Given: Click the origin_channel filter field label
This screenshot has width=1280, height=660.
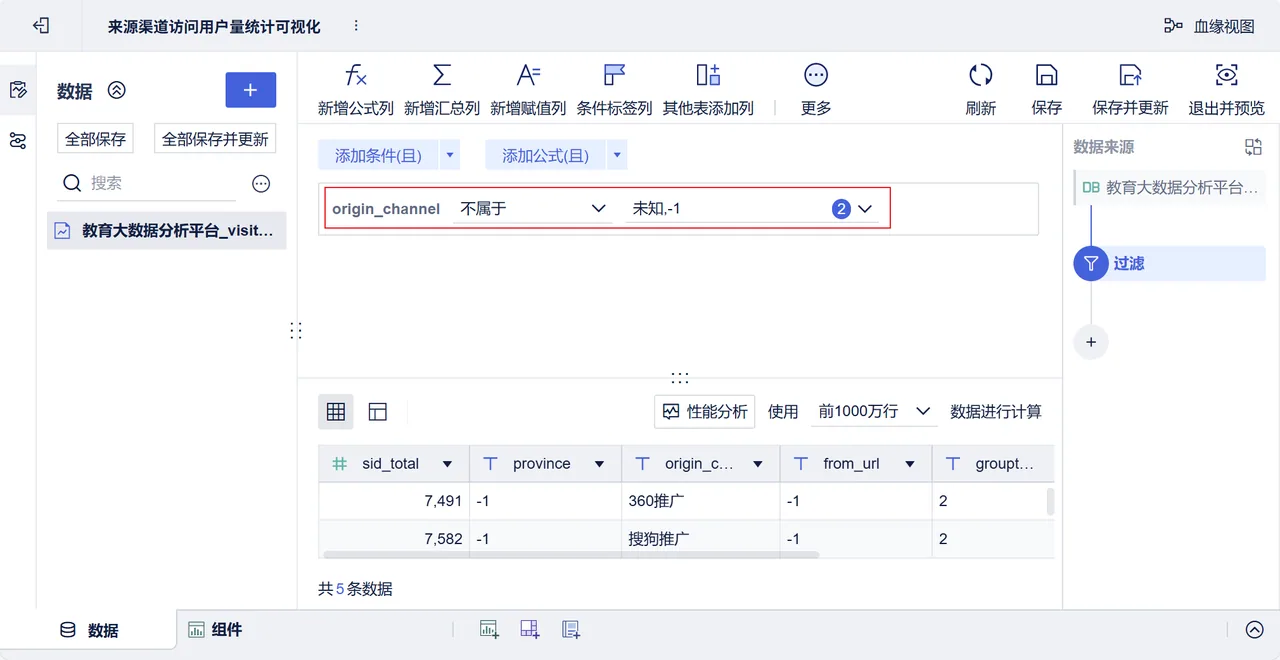Looking at the screenshot, I should [386, 209].
